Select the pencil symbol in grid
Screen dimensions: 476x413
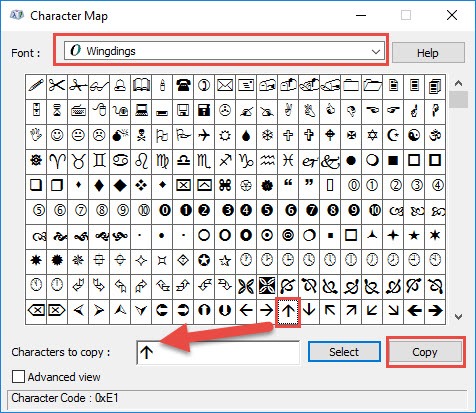tap(36, 86)
